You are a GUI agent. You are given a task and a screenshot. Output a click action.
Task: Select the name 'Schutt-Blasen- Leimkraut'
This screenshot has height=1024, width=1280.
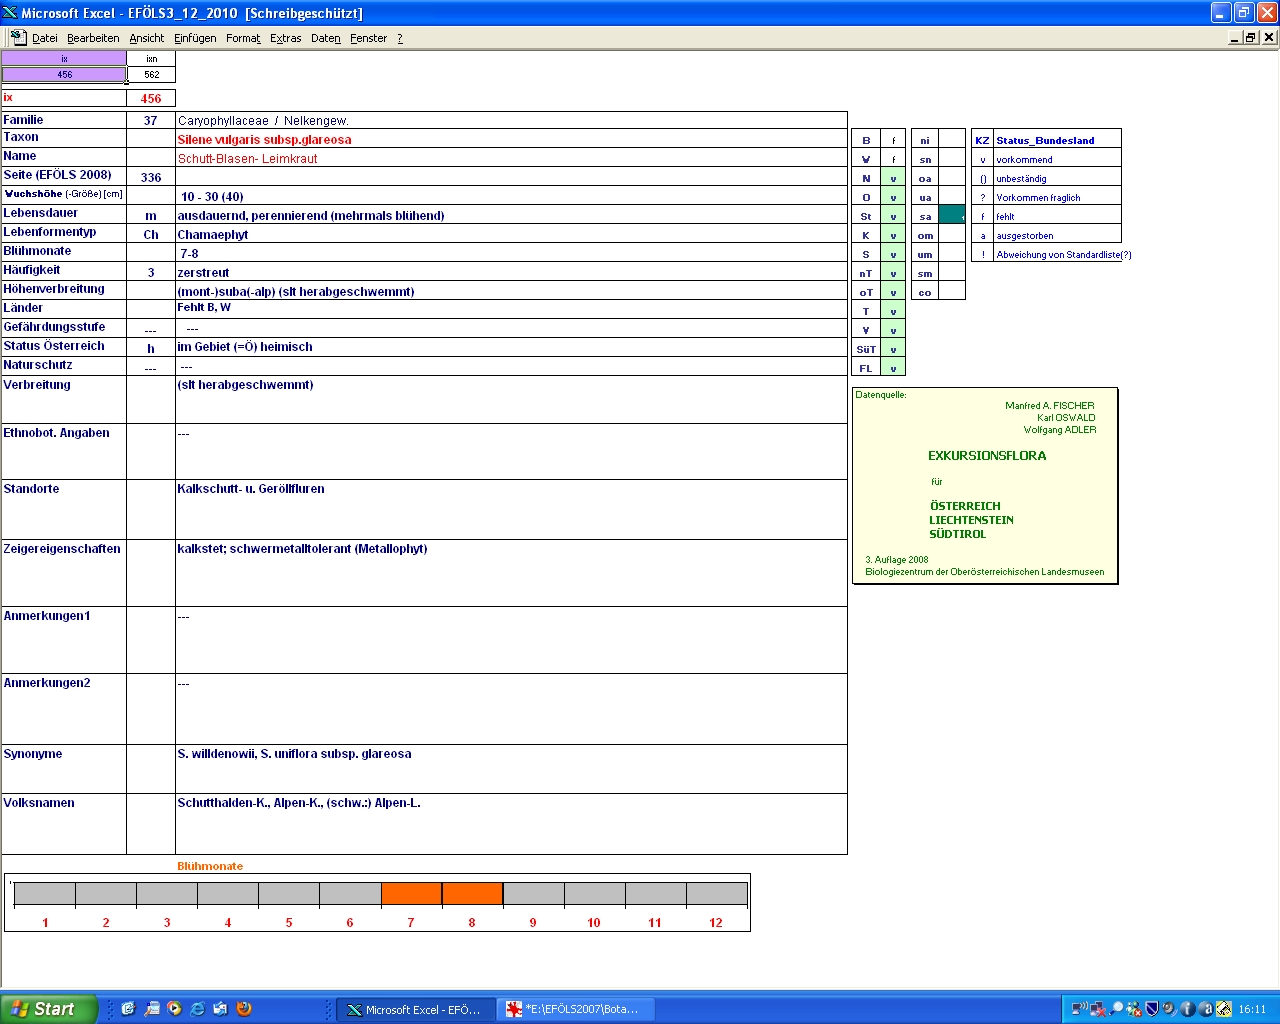coord(511,158)
